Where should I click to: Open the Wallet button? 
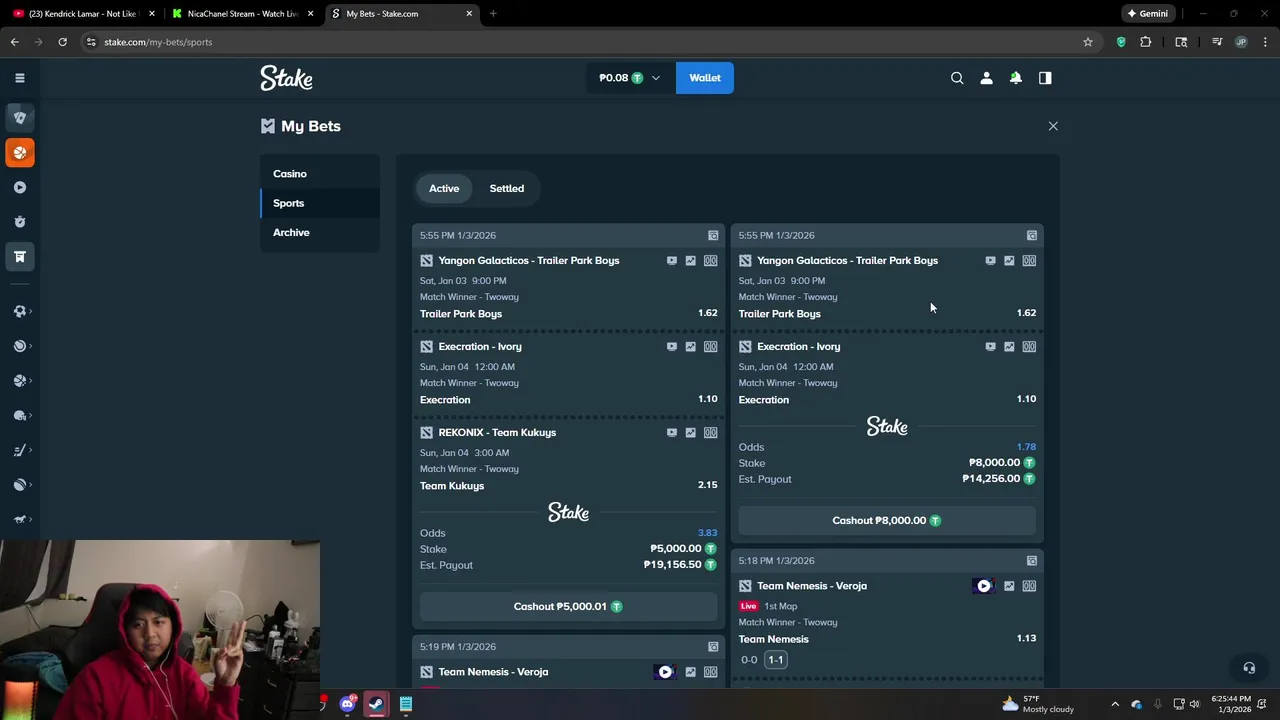pyautogui.click(x=705, y=78)
